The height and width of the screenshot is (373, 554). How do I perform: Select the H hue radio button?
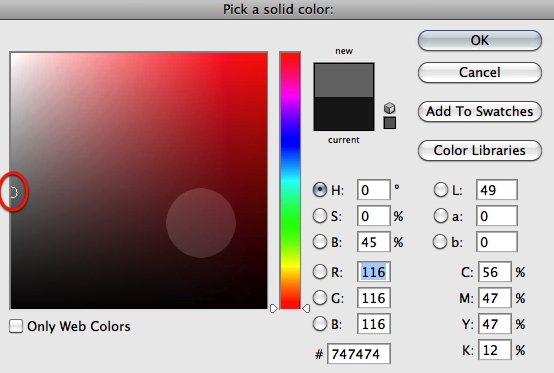pyautogui.click(x=320, y=190)
